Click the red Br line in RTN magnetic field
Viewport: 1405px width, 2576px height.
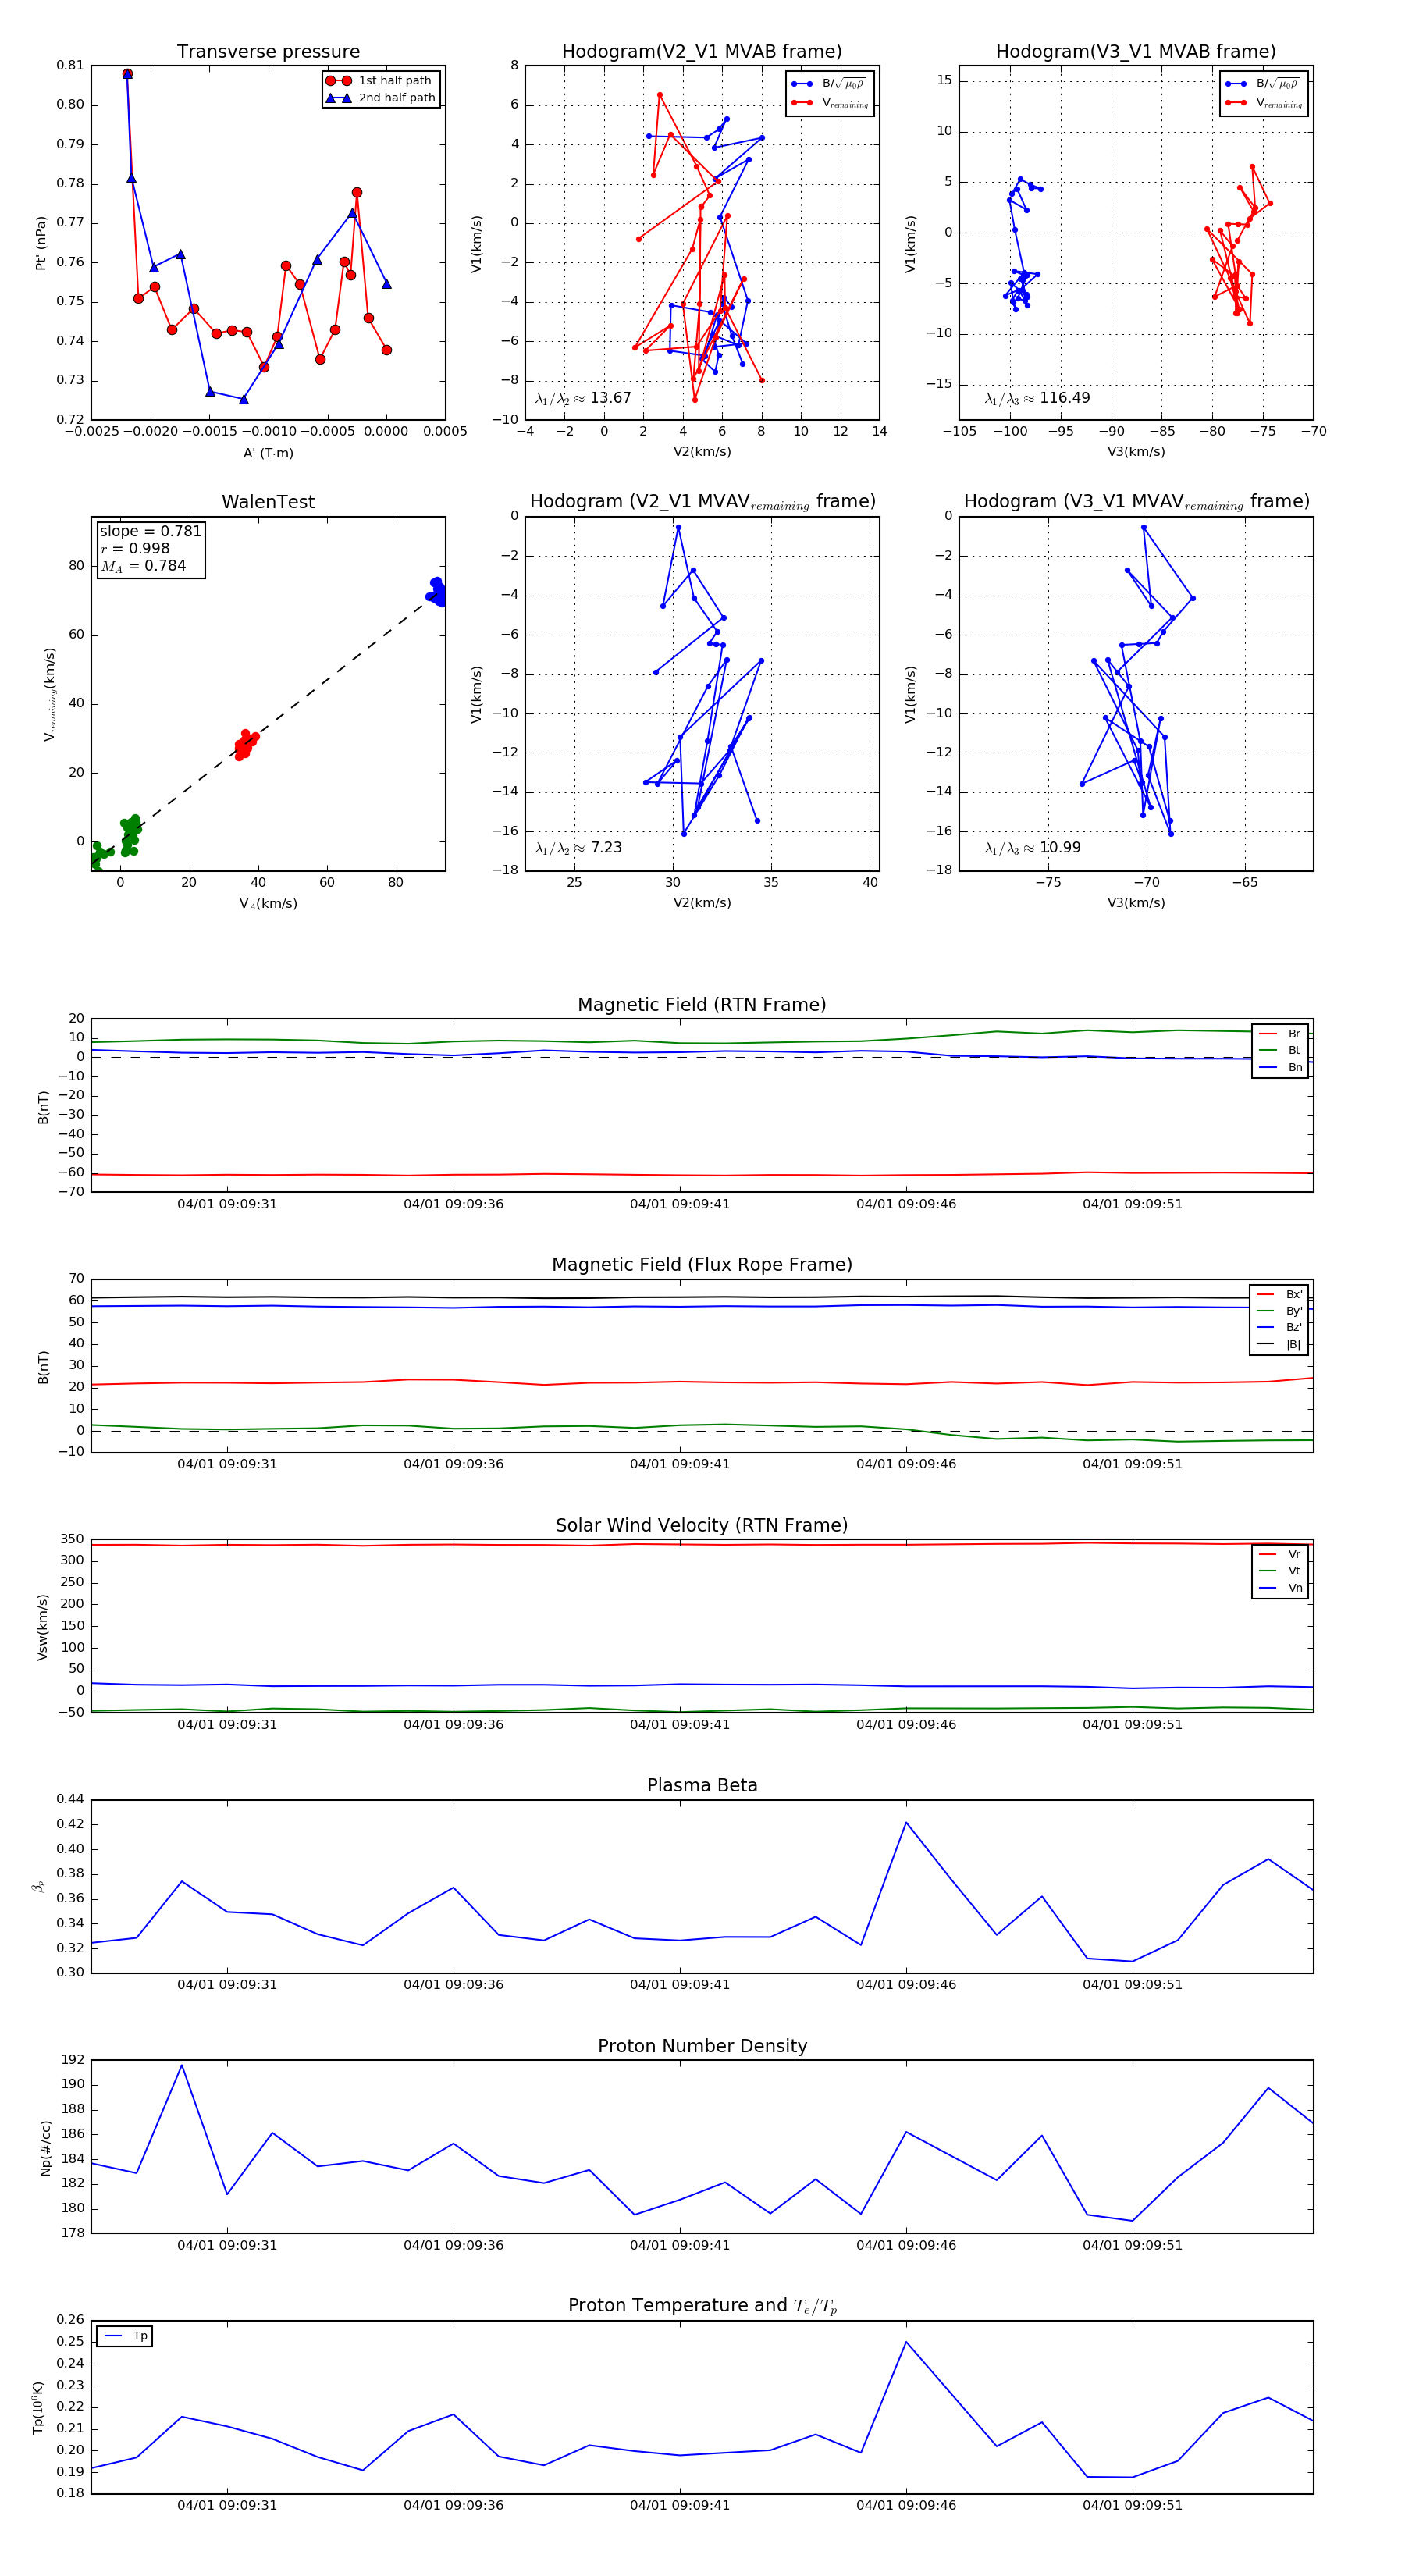(702, 1174)
